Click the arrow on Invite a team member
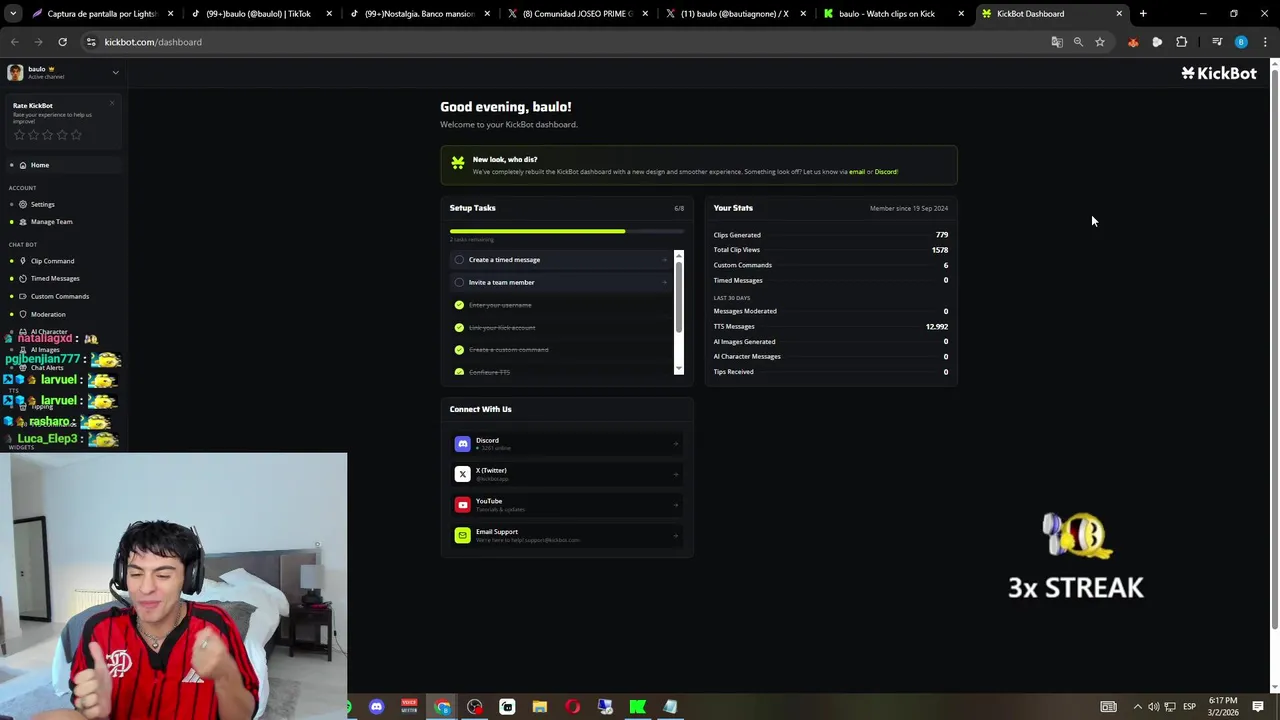The height and width of the screenshot is (720, 1280). tap(665, 282)
